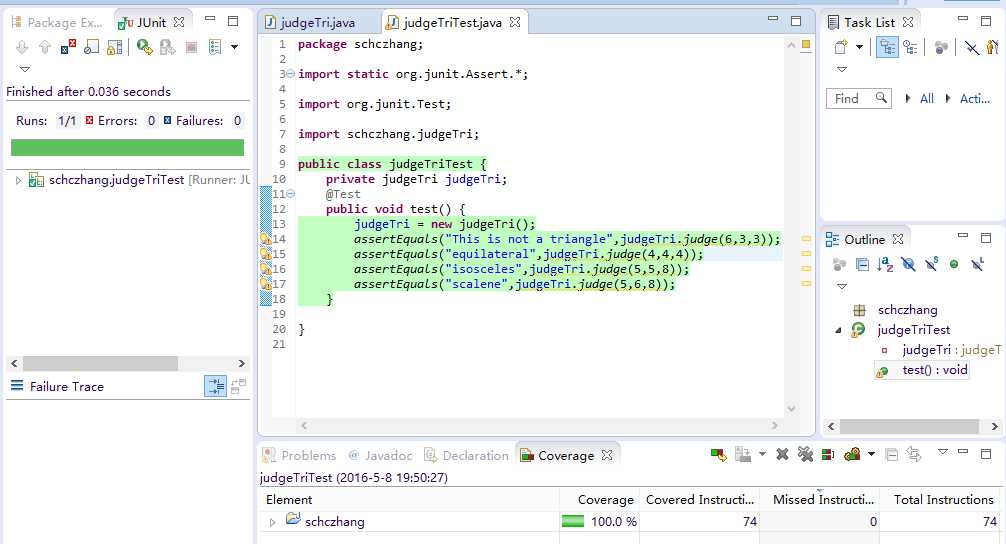Screen dimensions: 1006x544
Task: Open the Outline View Menu triangle
Action: tap(842, 286)
